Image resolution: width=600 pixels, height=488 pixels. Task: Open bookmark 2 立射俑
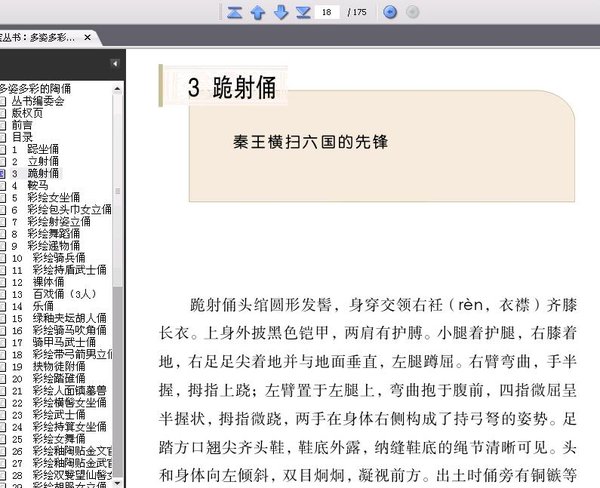point(35,161)
